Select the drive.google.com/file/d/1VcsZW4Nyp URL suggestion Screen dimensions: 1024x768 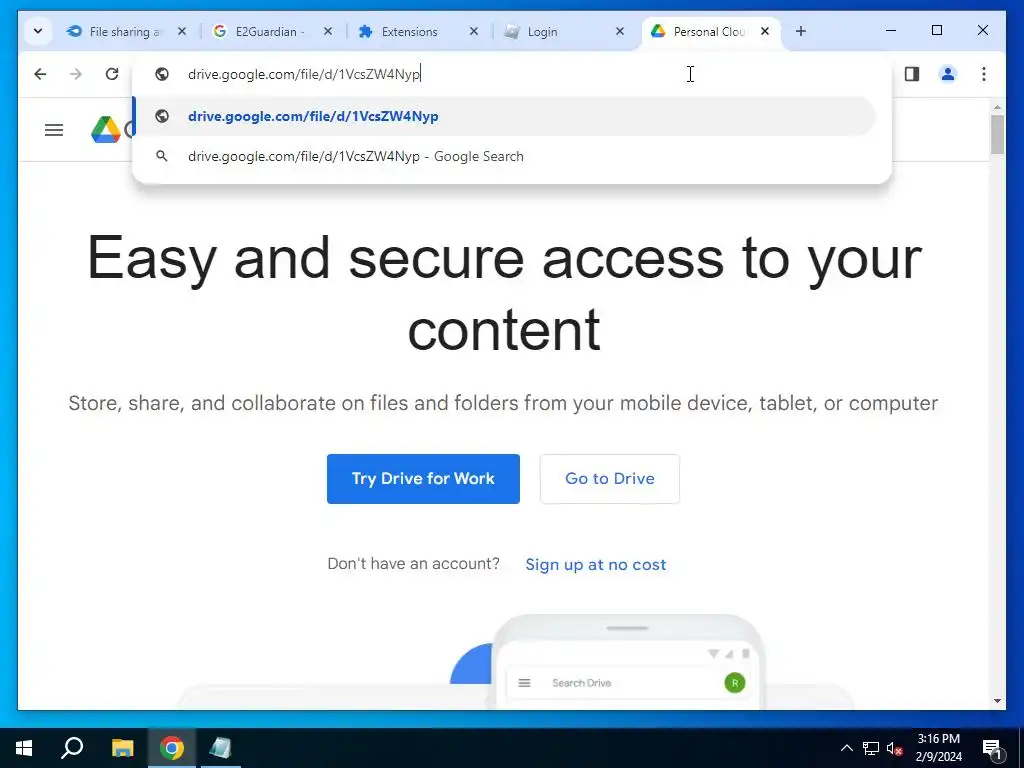click(505, 116)
